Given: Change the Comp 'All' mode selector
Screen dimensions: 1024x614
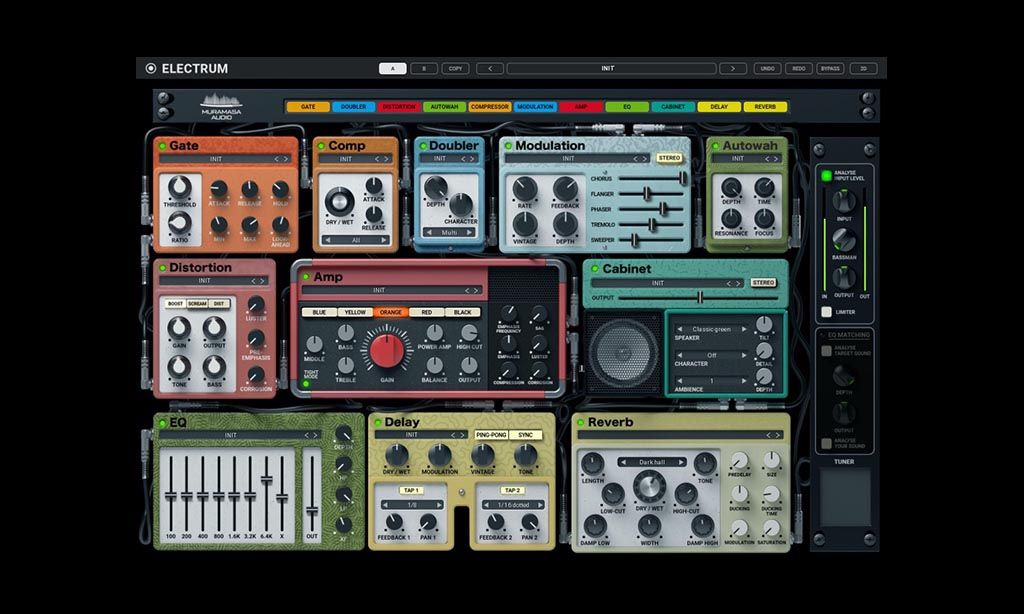Looking at the screenshot, I should click(x=356, y=240).
